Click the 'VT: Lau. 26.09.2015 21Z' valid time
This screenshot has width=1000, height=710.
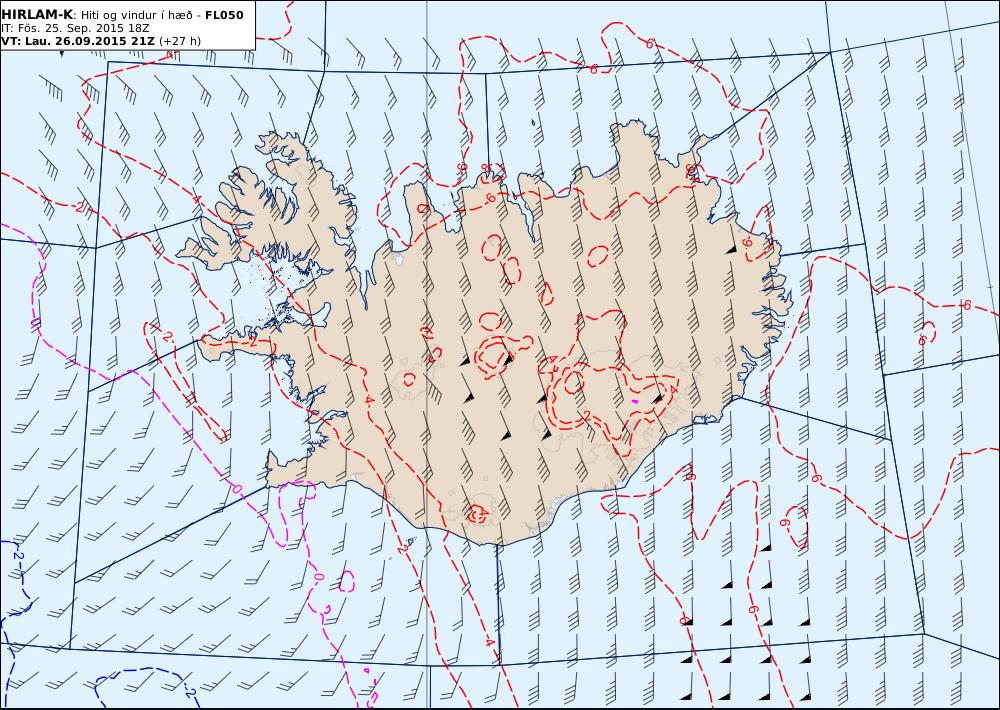point(78,41)
